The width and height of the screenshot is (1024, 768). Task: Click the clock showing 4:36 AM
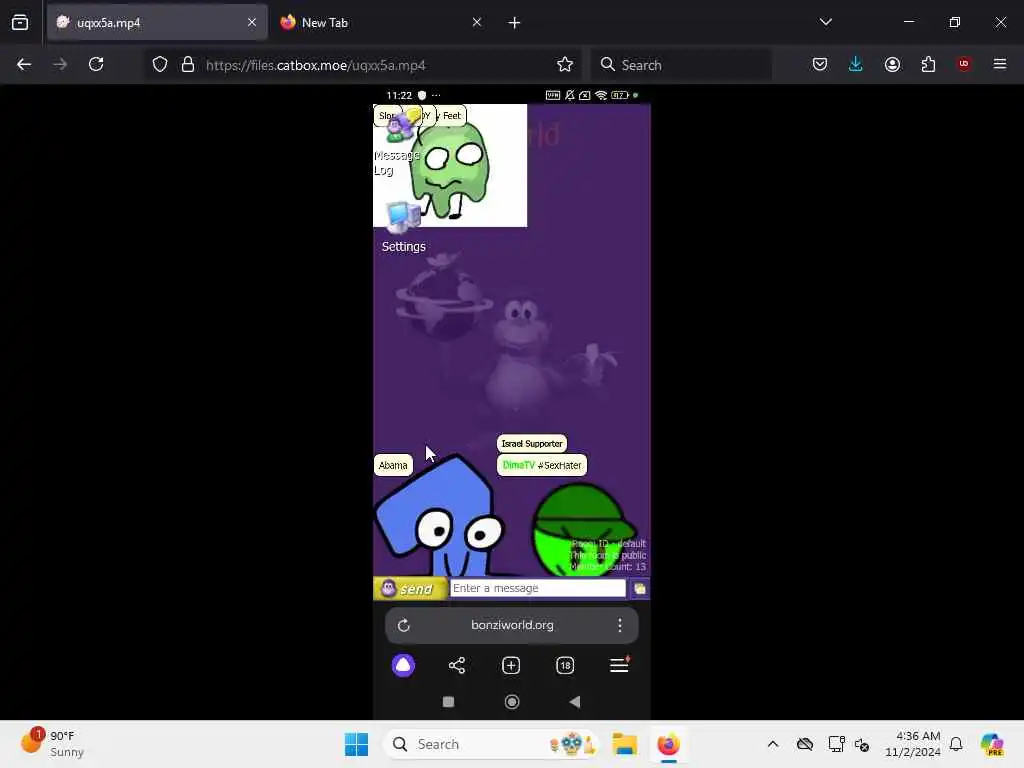[x=912, y=744]
